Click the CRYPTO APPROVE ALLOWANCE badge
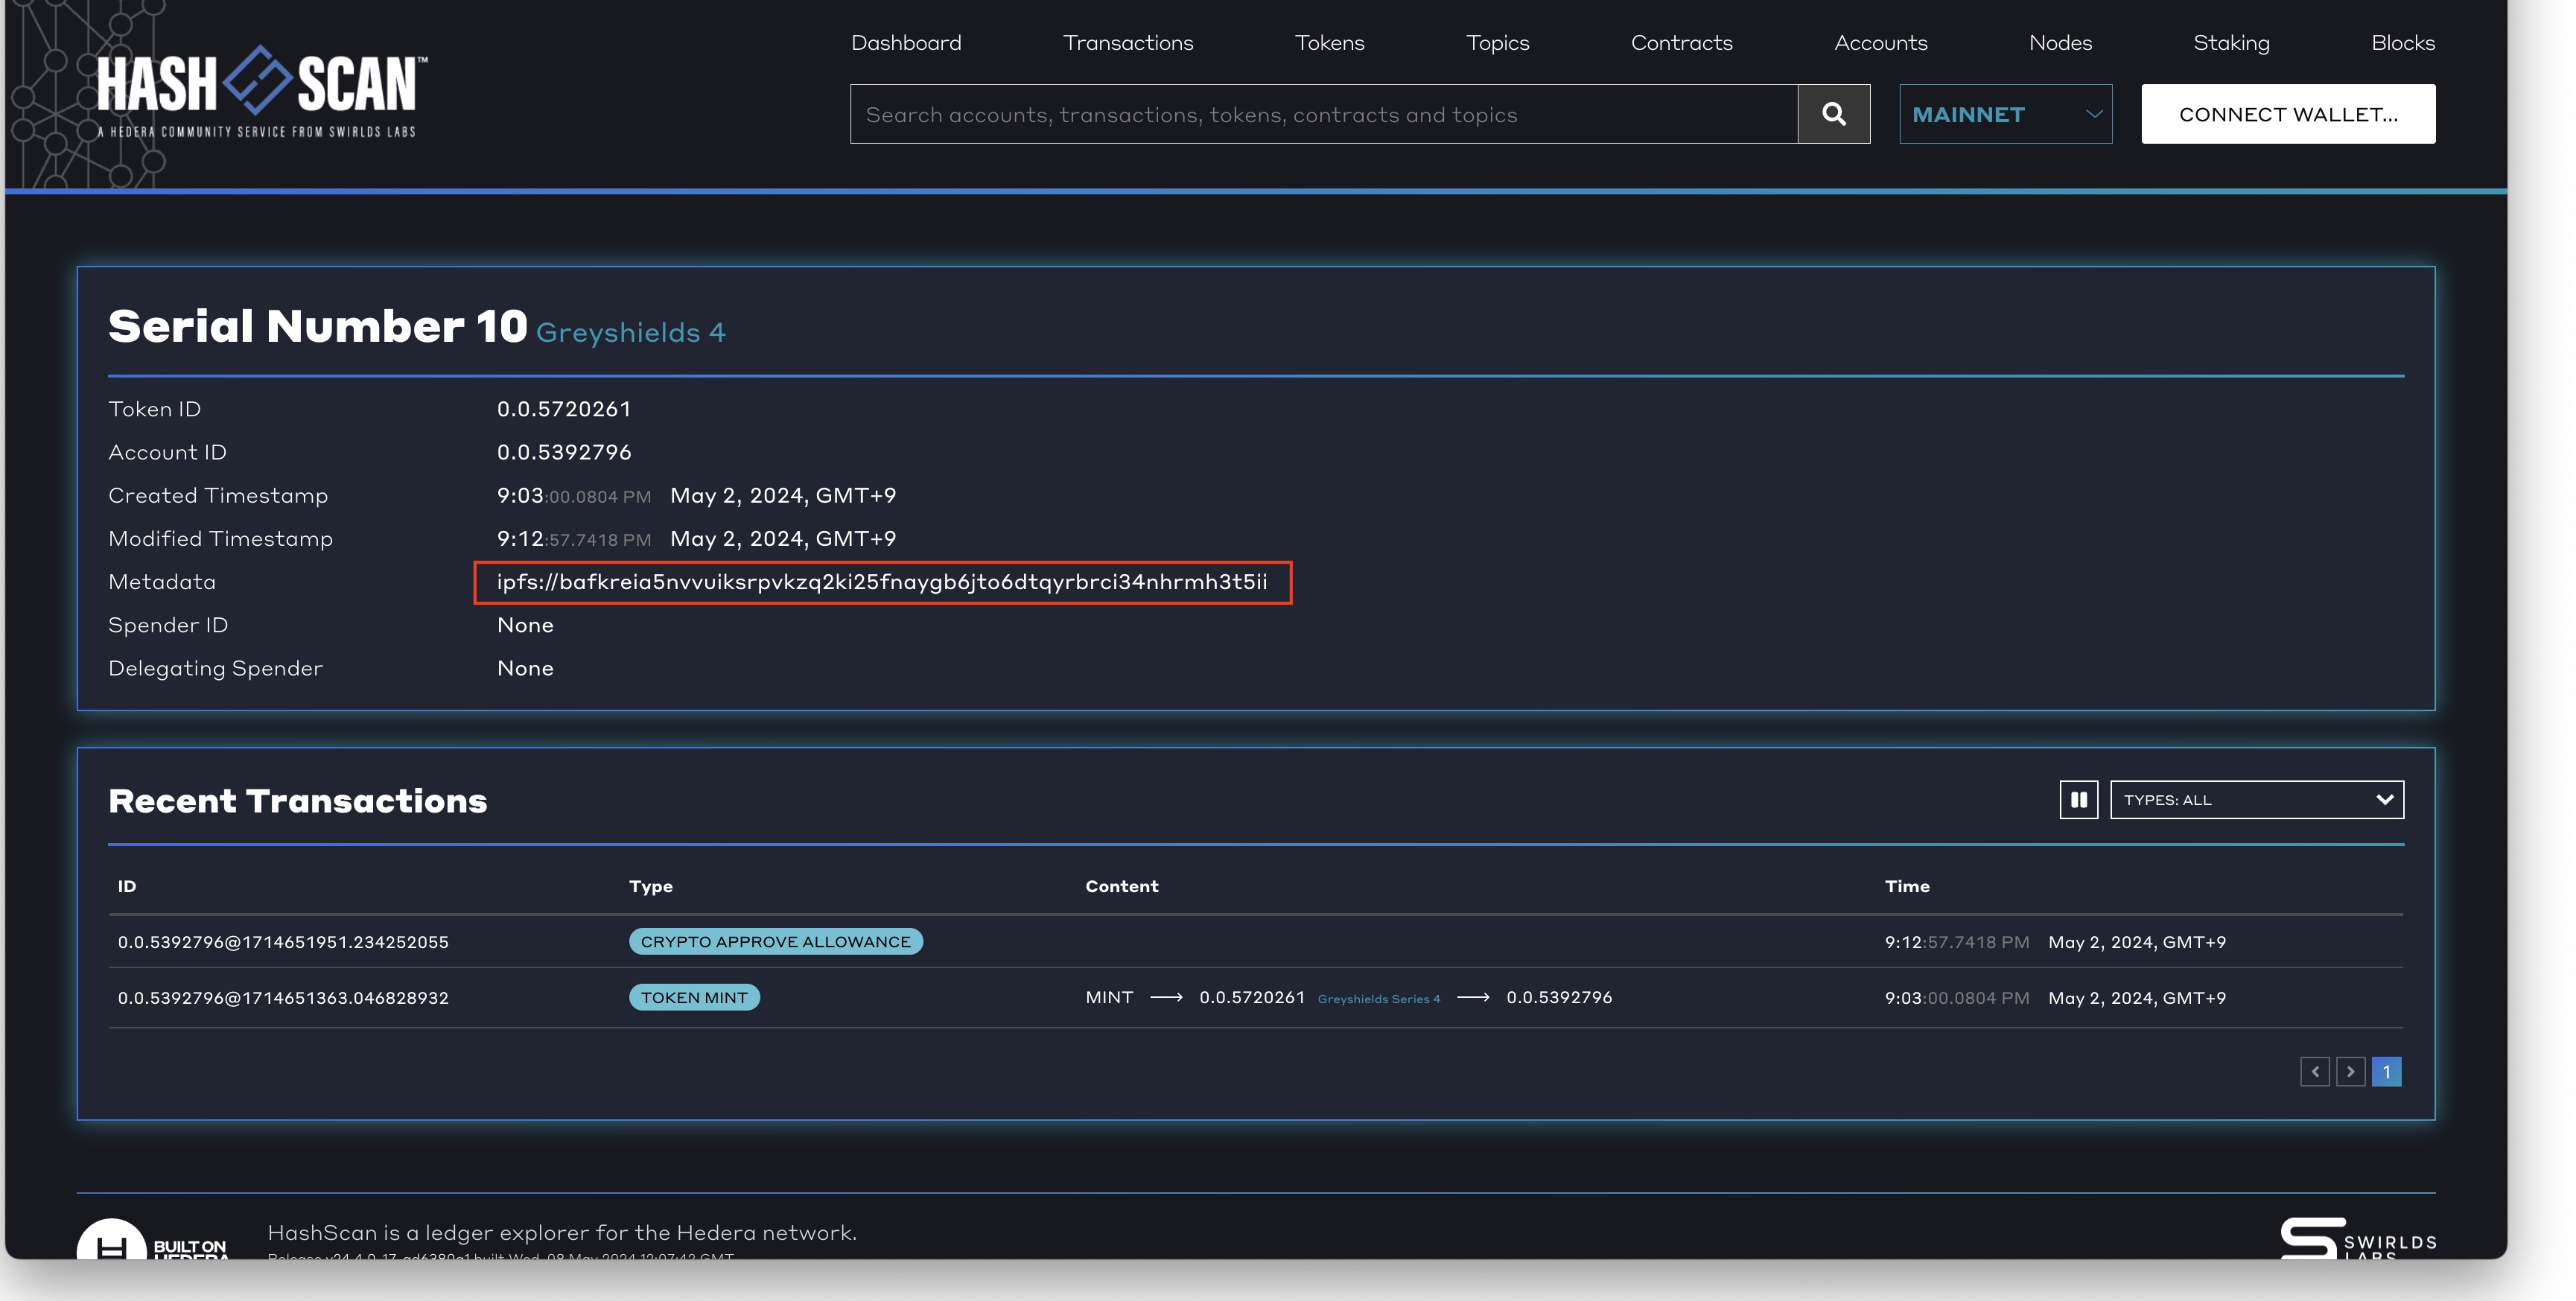Image resolution: width=2576 pixels, height=1301 pixels. click(x=775, y=941)
